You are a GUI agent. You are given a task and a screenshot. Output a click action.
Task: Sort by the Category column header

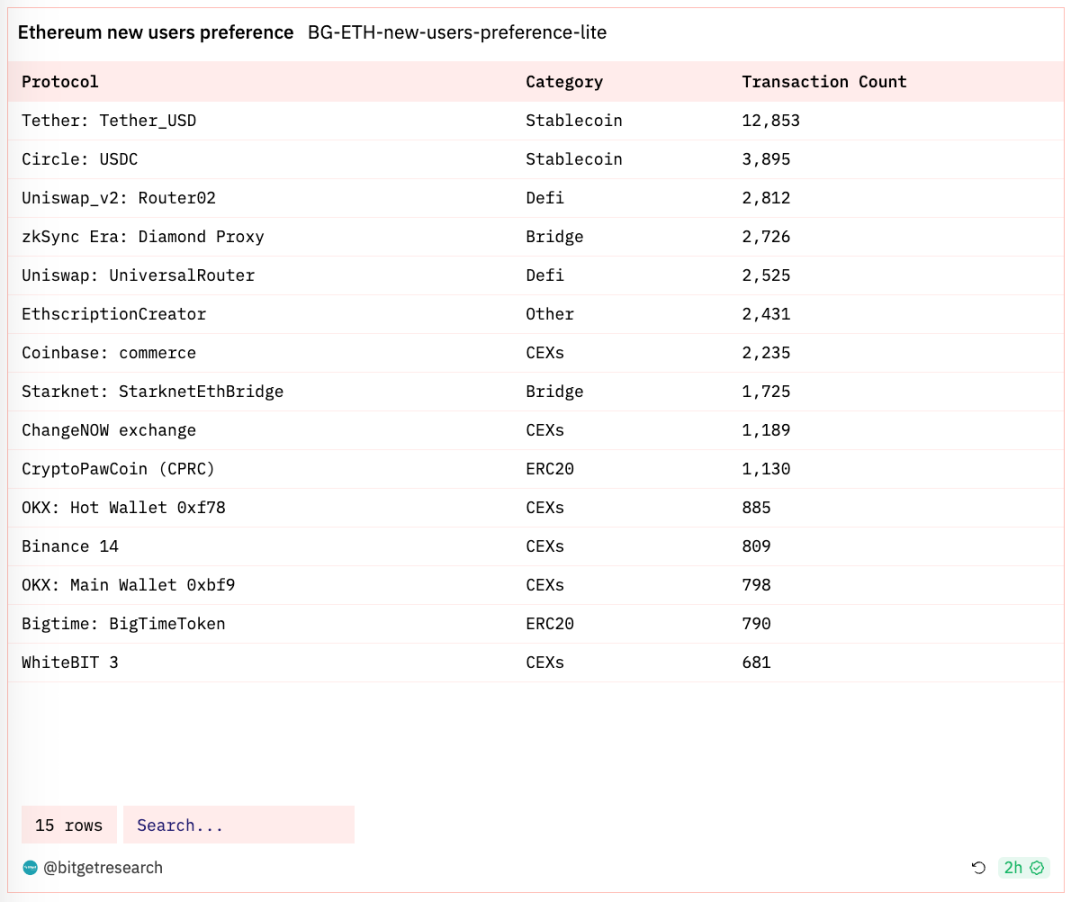point(564,82)
